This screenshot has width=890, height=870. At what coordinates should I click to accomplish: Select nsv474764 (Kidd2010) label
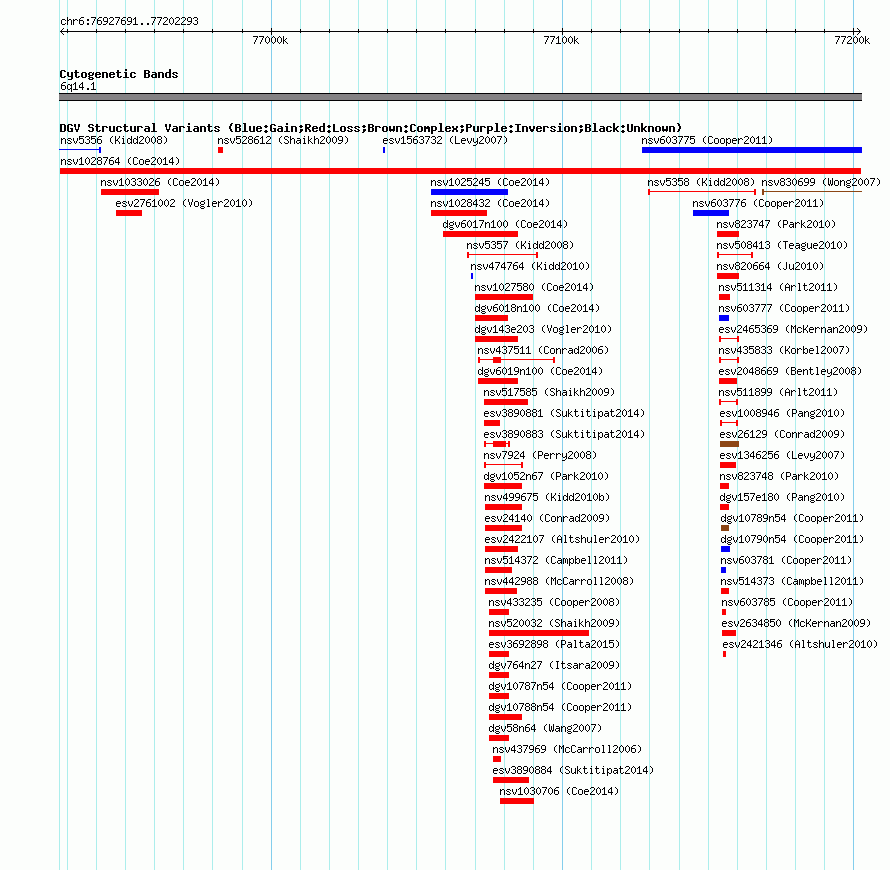pos(530,266)
